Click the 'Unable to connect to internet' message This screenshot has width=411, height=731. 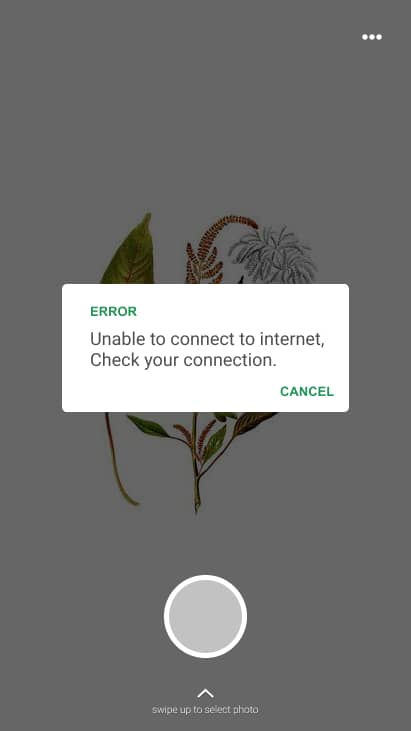pyautogui.click(x=207, y=338)
